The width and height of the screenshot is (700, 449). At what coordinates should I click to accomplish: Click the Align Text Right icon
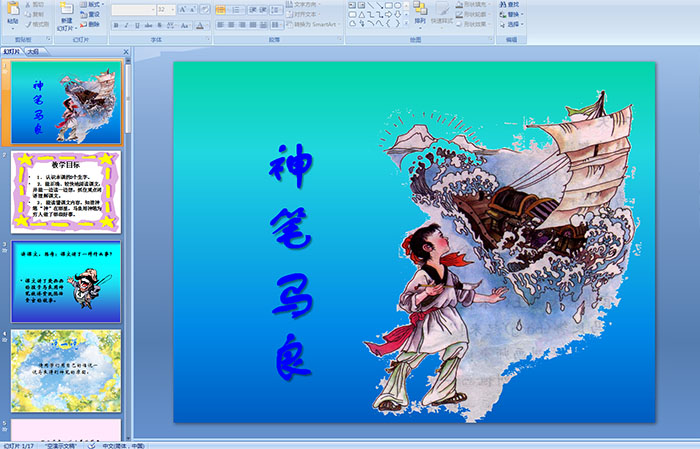(x=242, y=25)
